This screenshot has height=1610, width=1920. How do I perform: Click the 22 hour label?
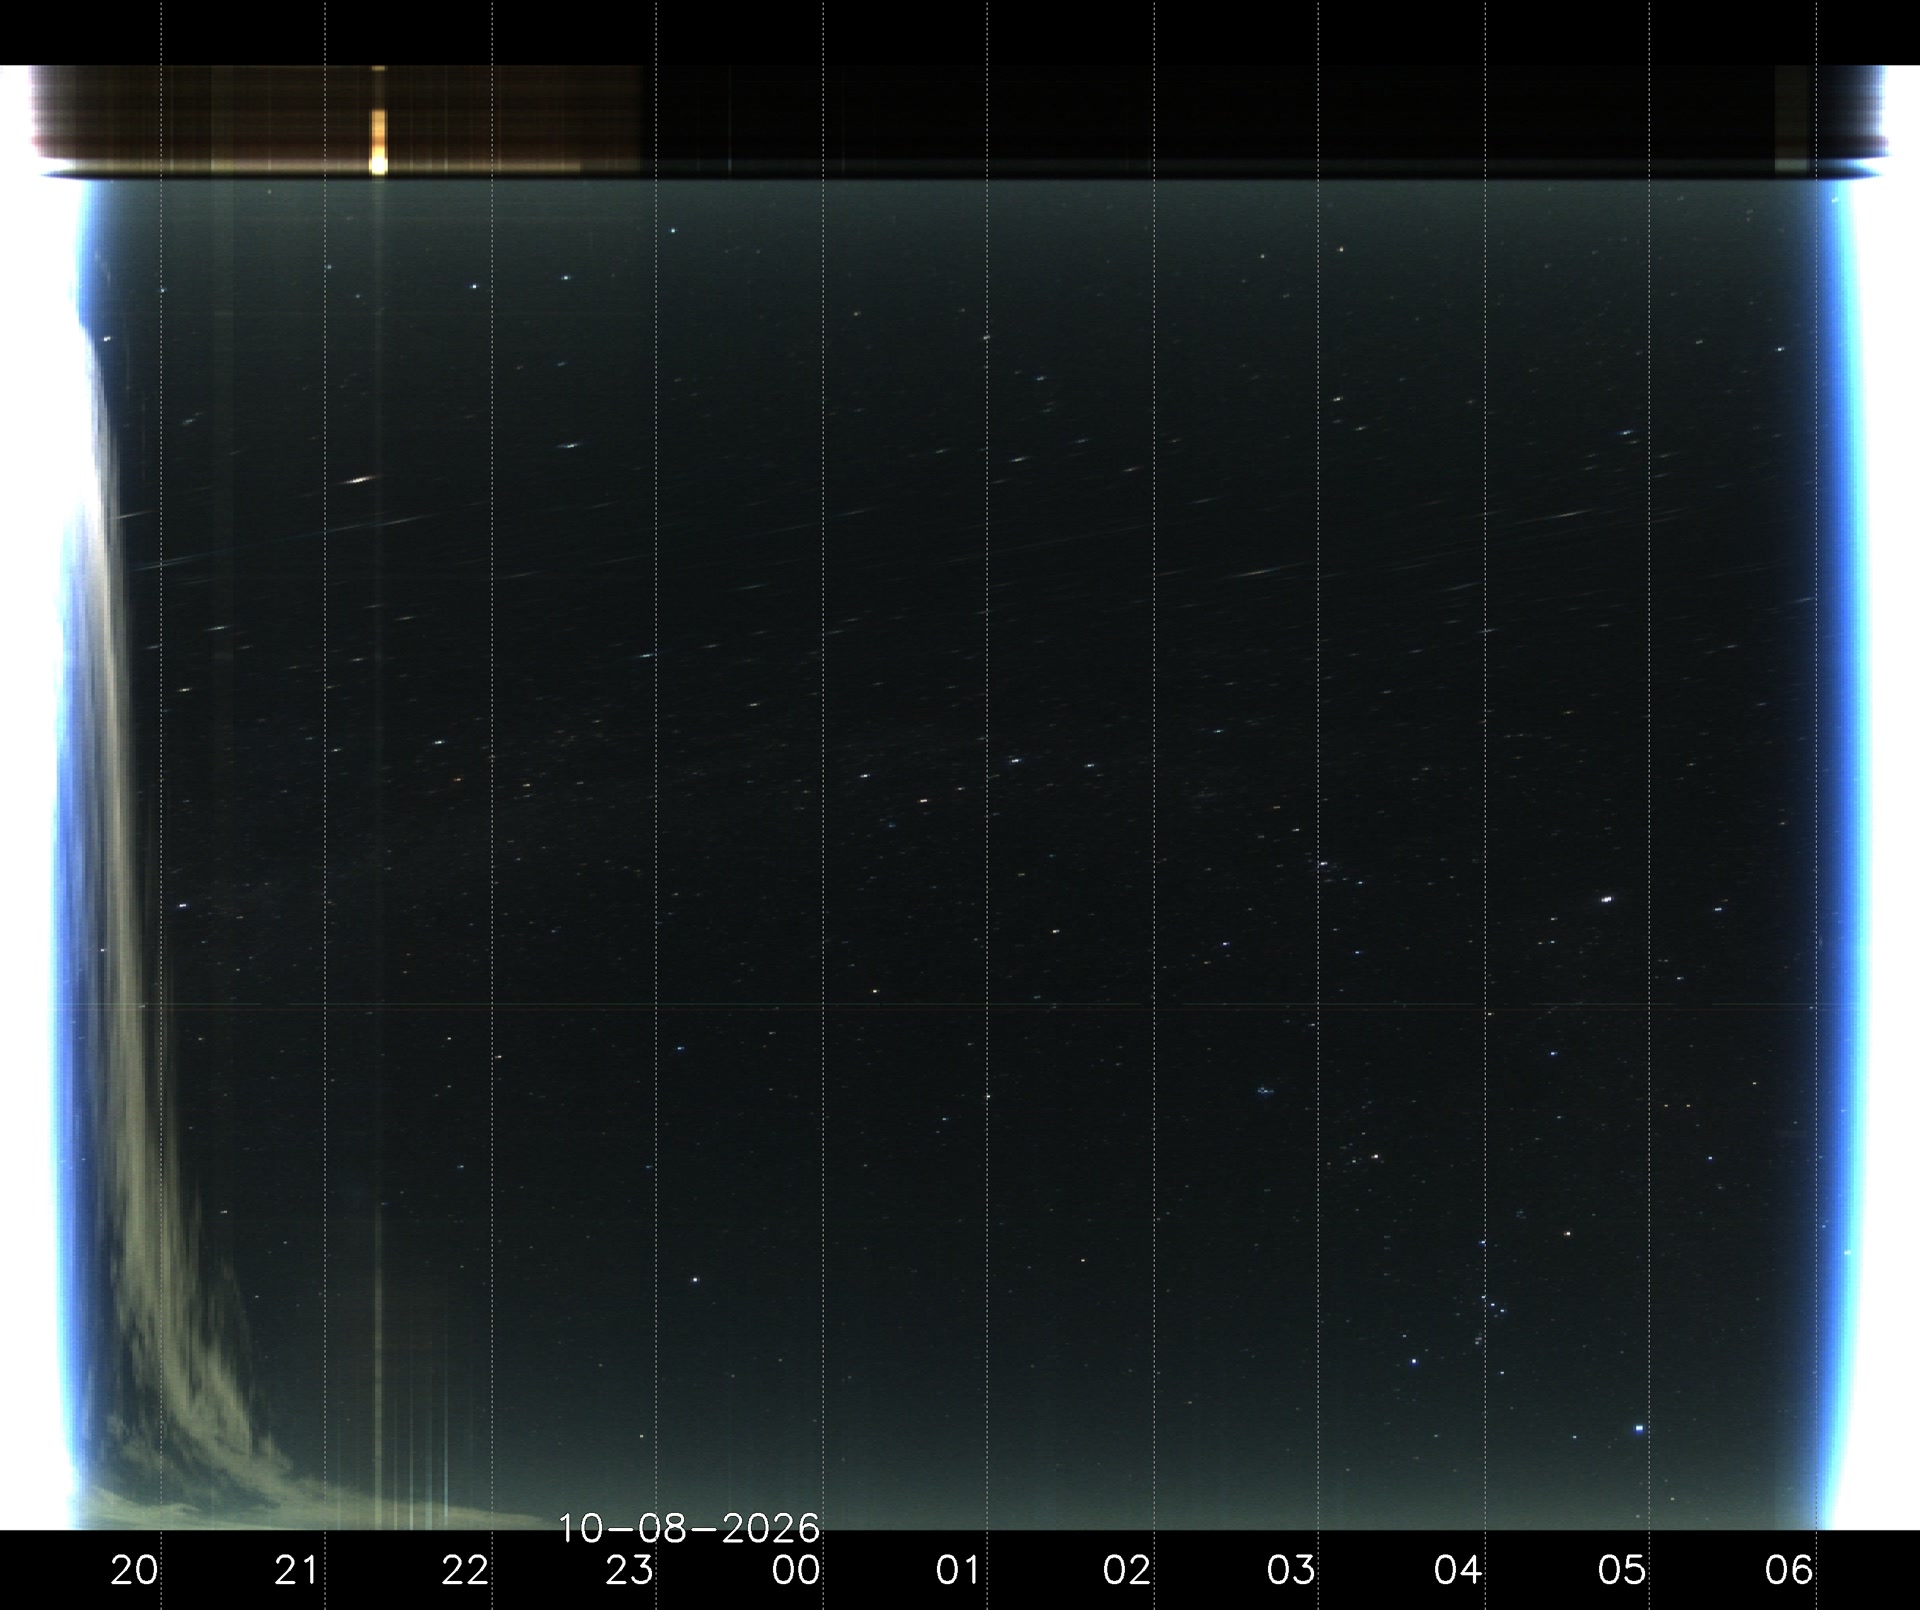[x=465, y=1570]
